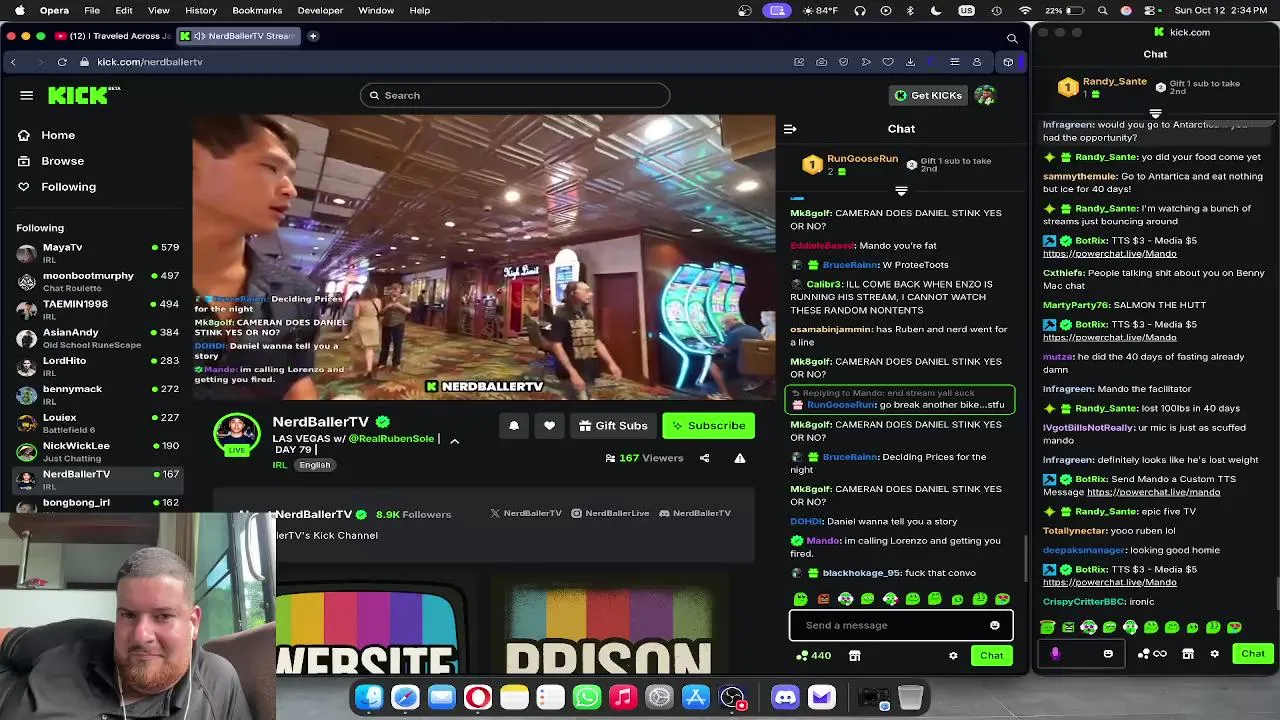Open the user profile avatar menu

click(986, 95)
